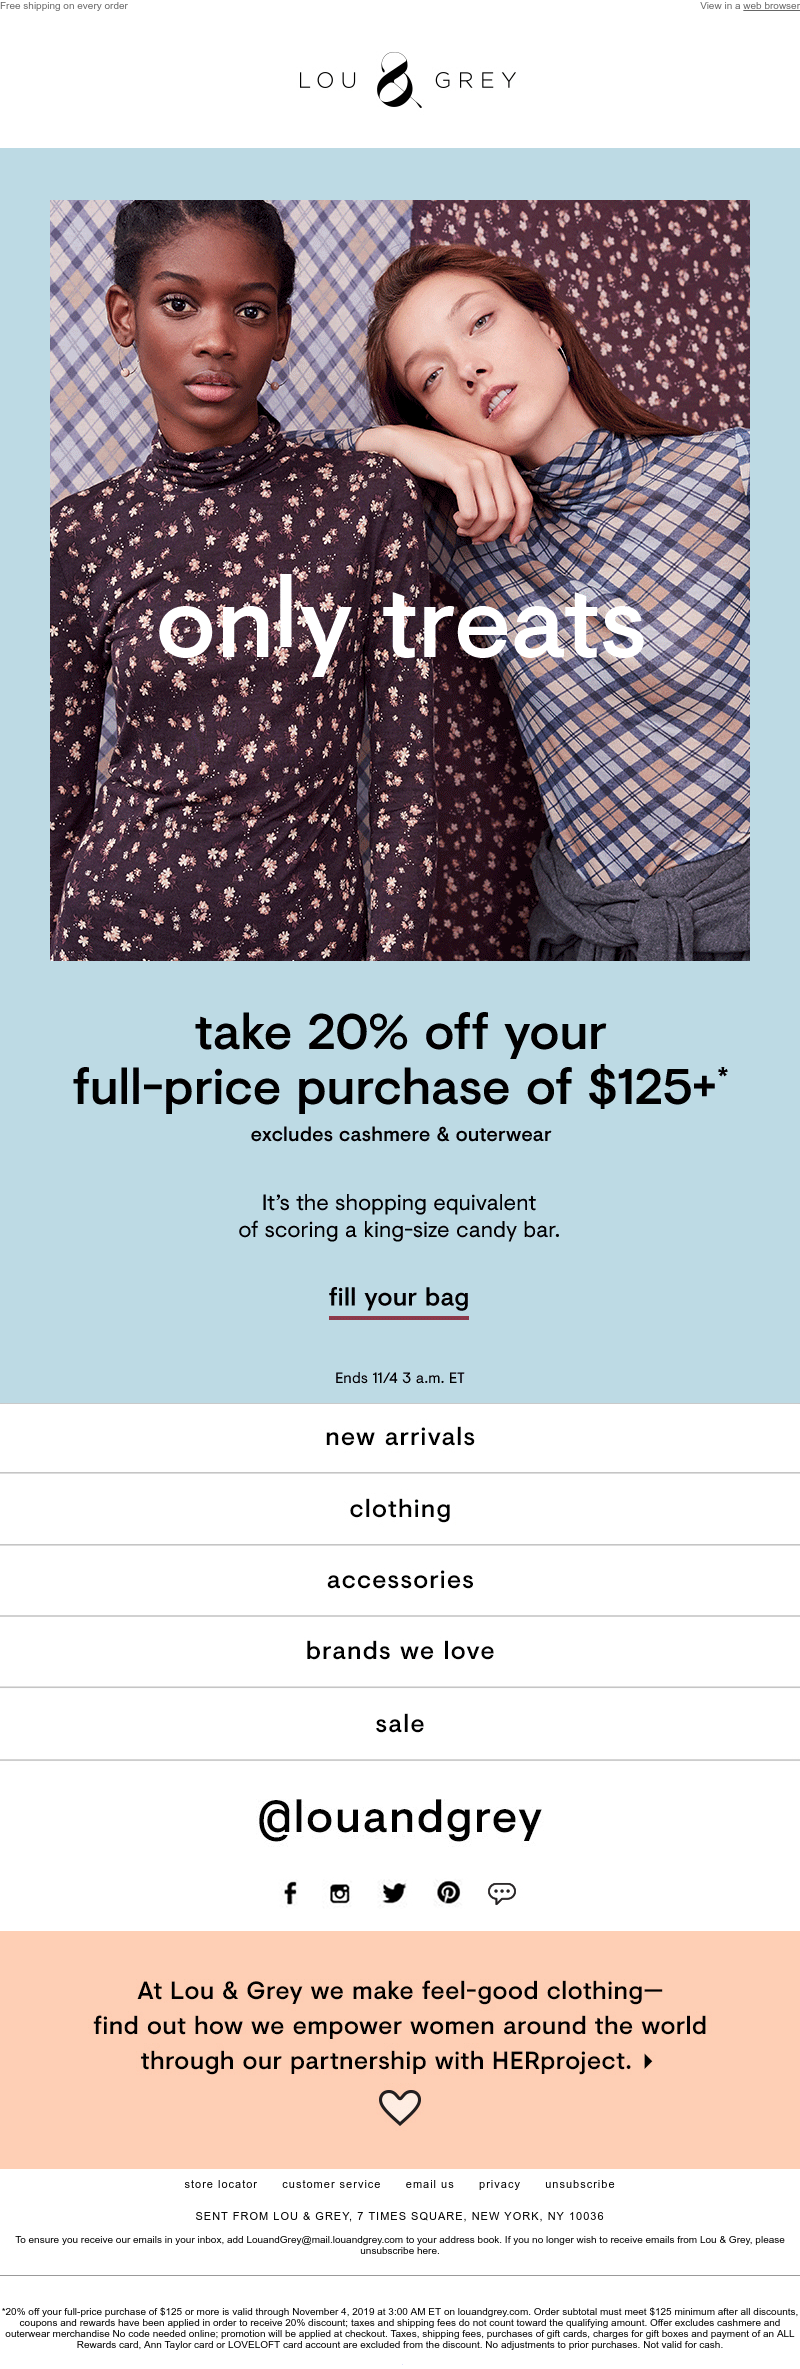
Task: Click the heart icon under HERproject text
Action: (400, 2107)
